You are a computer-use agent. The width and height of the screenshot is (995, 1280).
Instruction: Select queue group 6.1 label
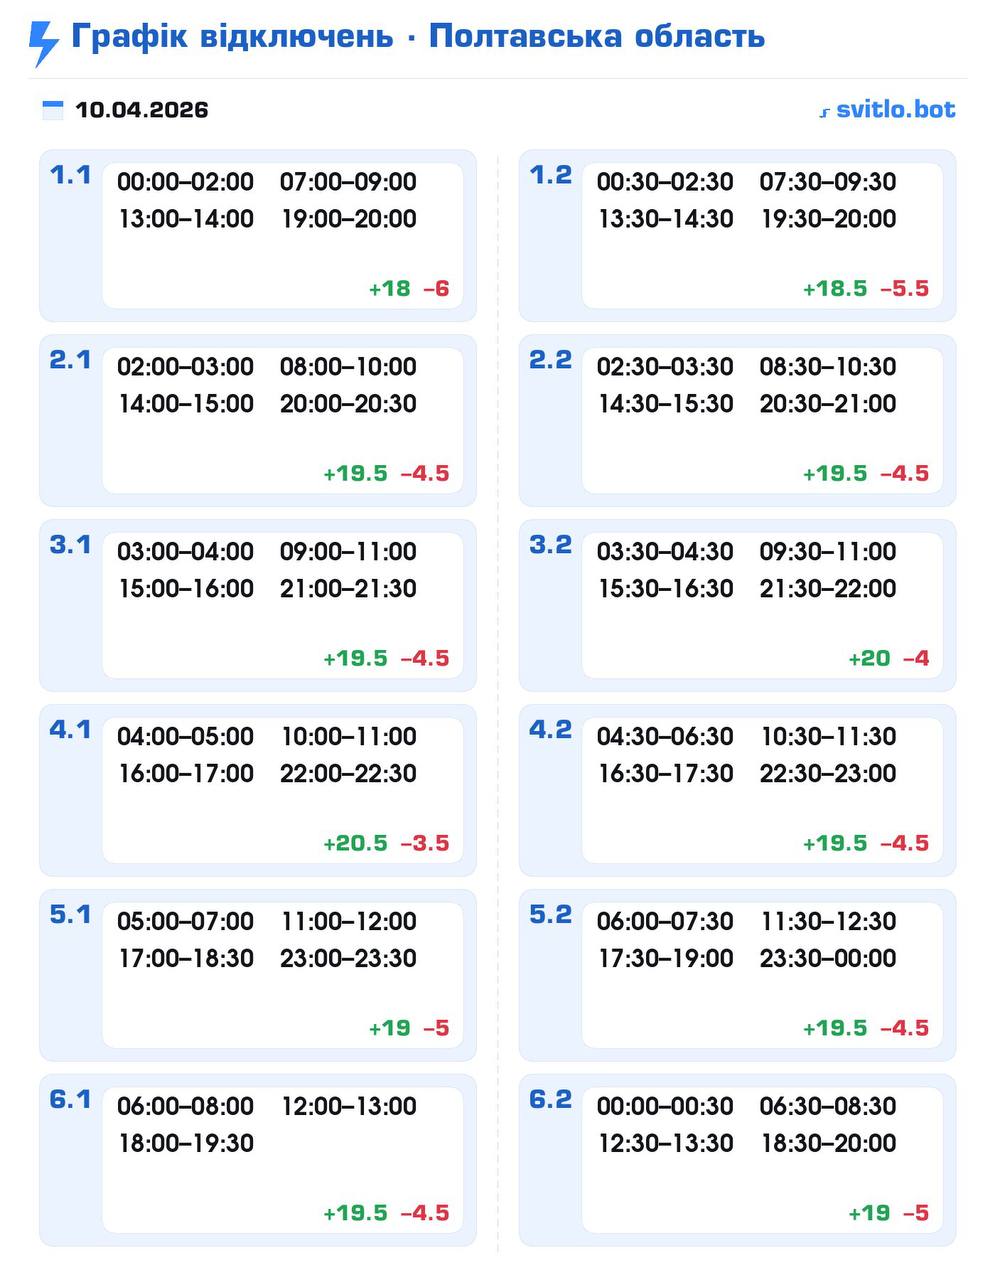(x=70, y=1100)
